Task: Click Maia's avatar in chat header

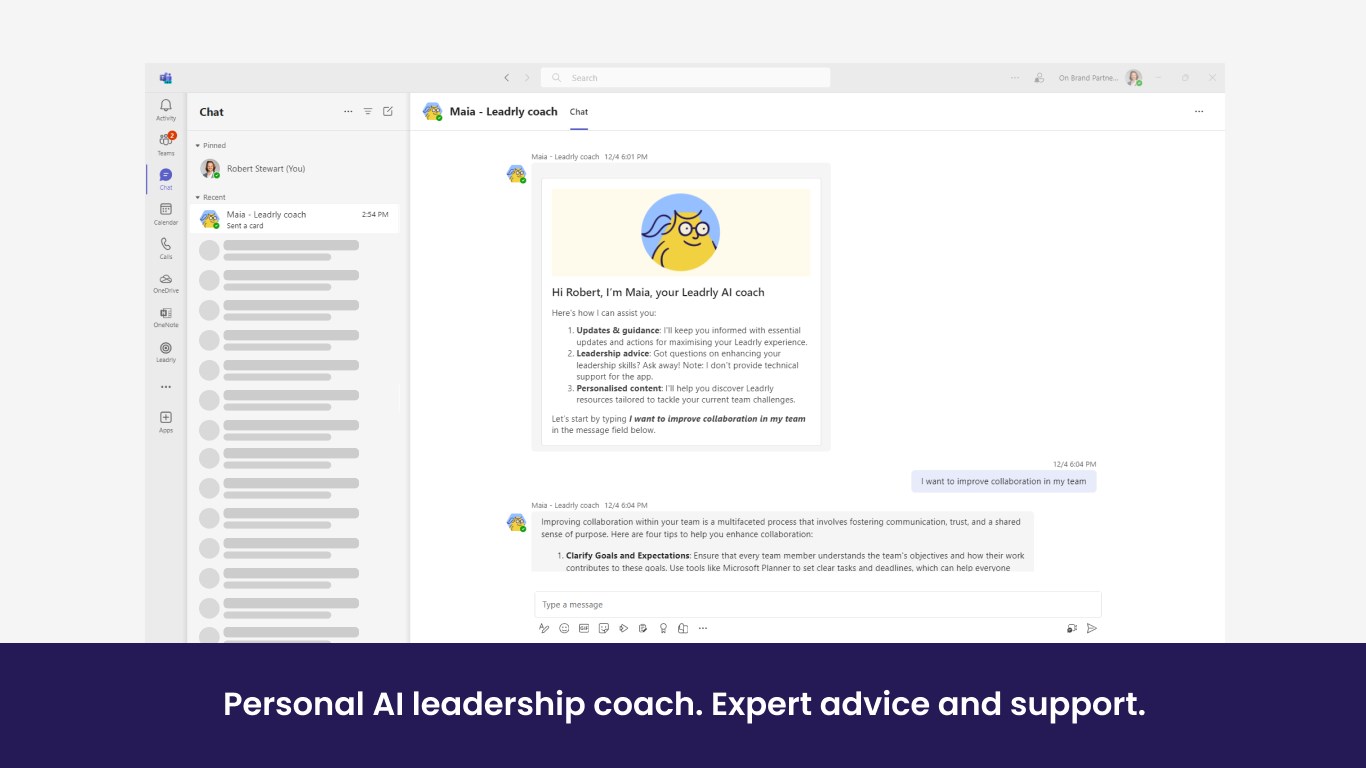Action: [433, 112]
